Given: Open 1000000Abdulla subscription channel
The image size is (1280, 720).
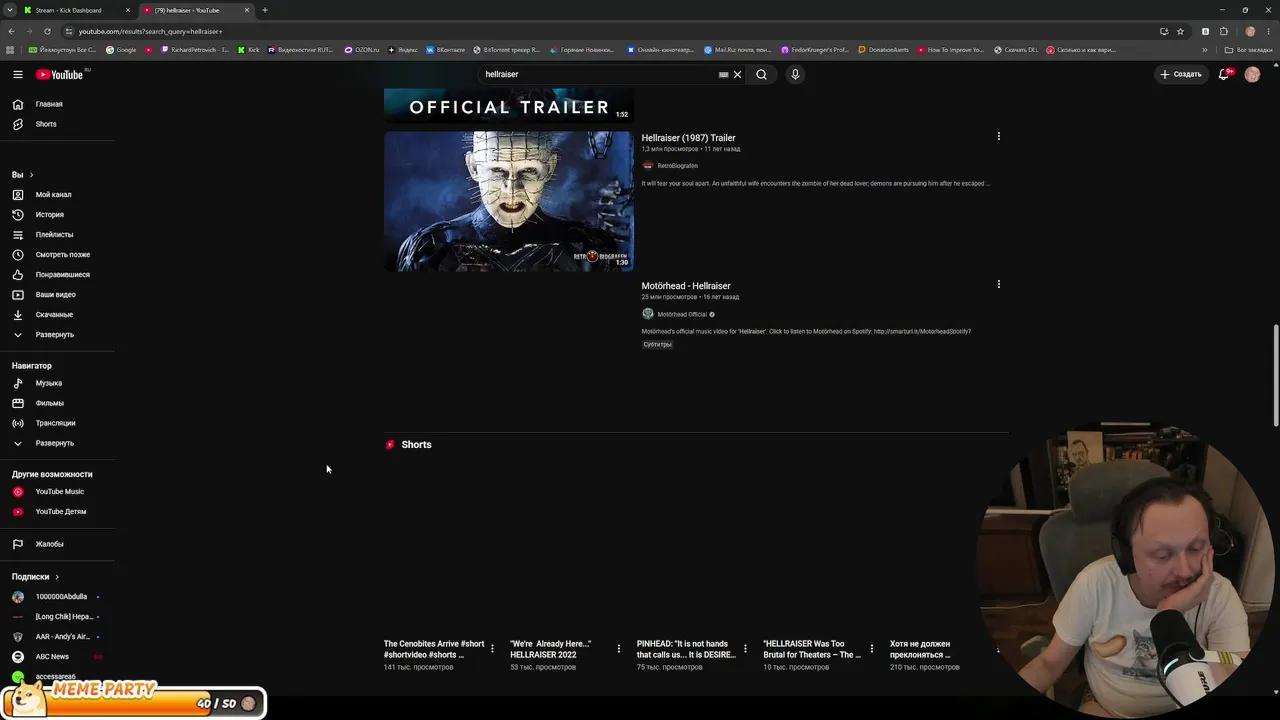Looking at the screenshot, I should click(x=61, y=597).
